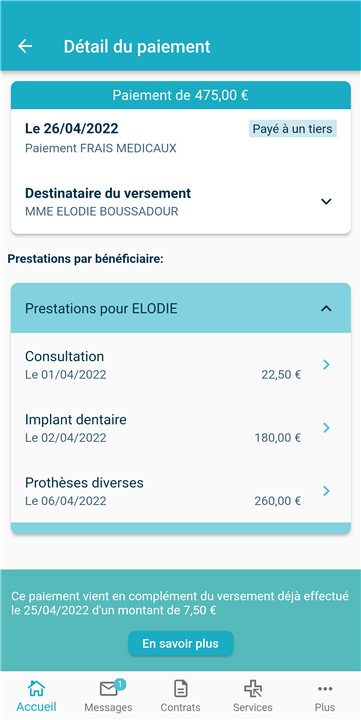Collapse Prestations pour ELODIE section
This screenshot has width=361, height=720.
326,309
